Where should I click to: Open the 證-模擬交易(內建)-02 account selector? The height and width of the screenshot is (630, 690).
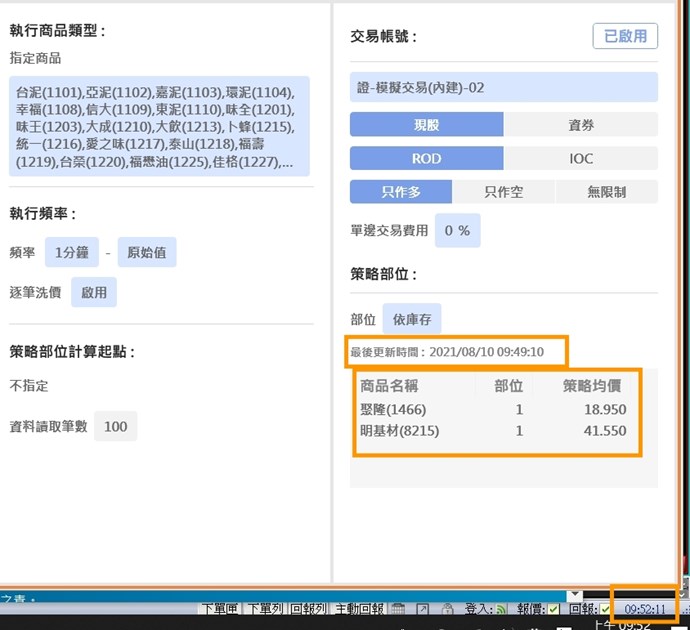(x=503, y=87)
